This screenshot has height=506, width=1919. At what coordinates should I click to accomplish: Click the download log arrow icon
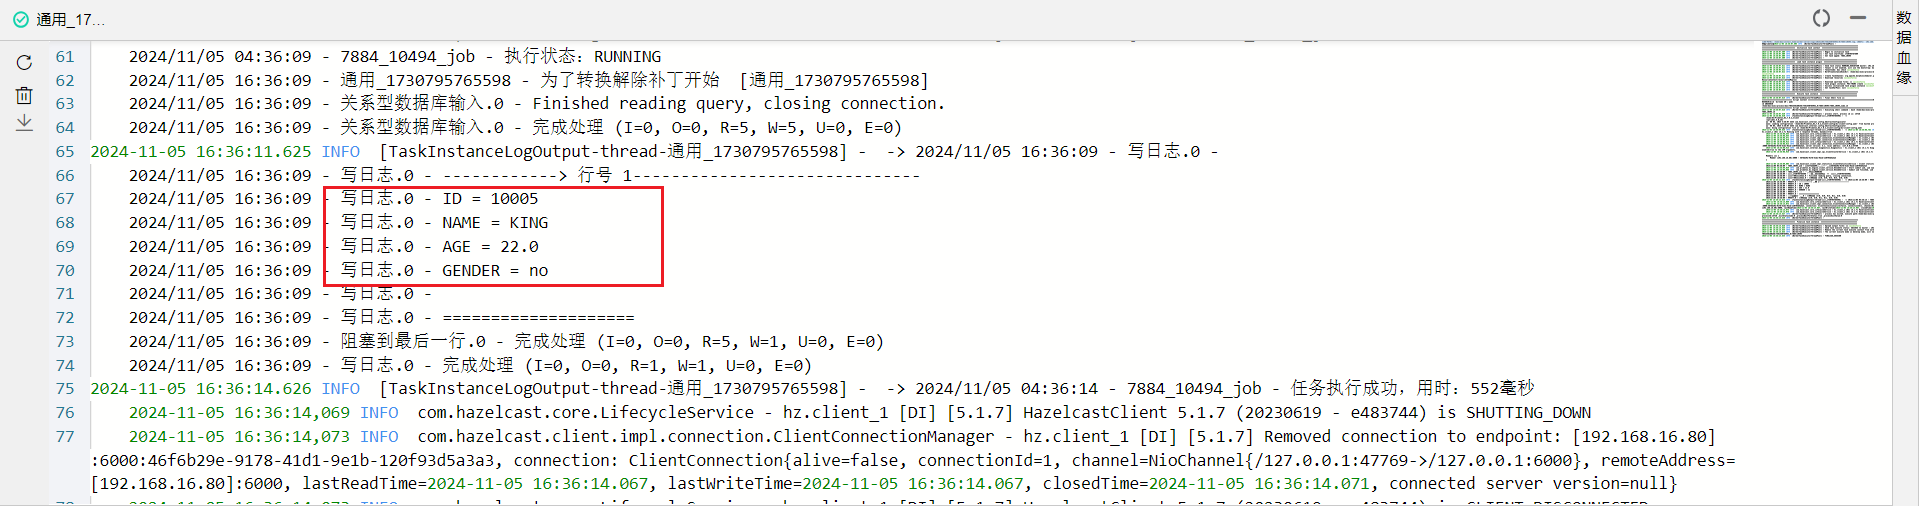pos(24,123)
